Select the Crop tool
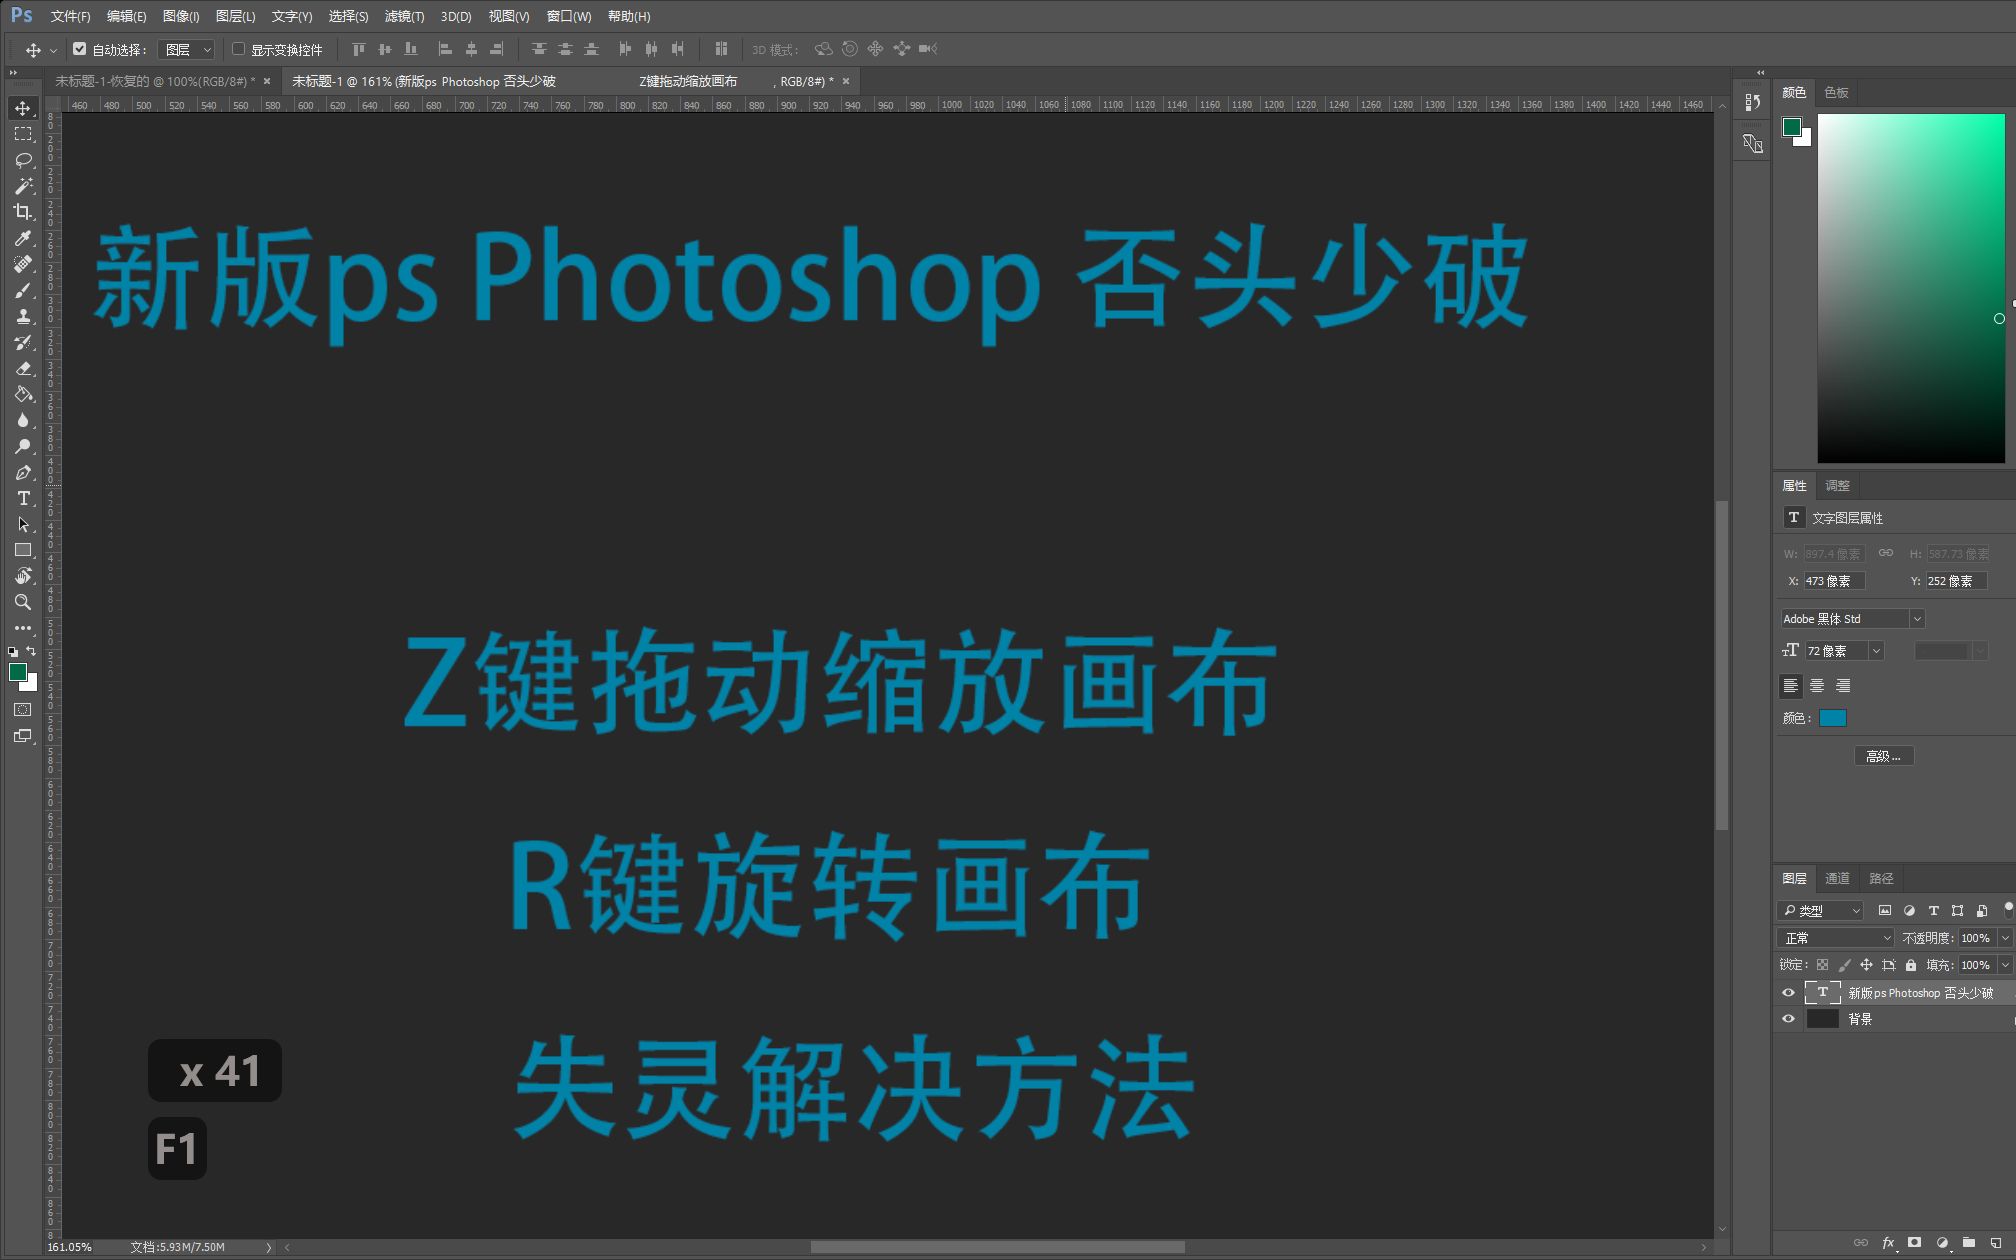This screenshot has width=2016, height=1260. [x=23, y=212]
